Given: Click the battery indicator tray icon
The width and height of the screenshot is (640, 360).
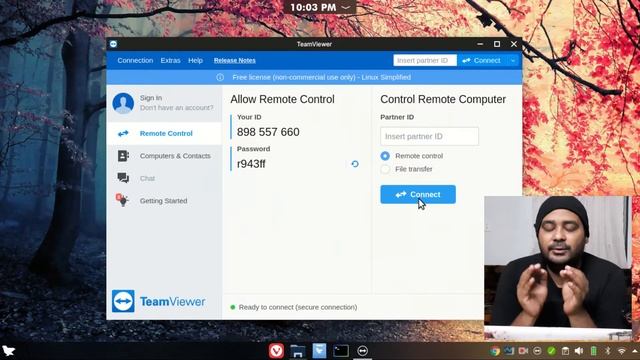Looking at the screenshot, I should click(x=593, y=351).
